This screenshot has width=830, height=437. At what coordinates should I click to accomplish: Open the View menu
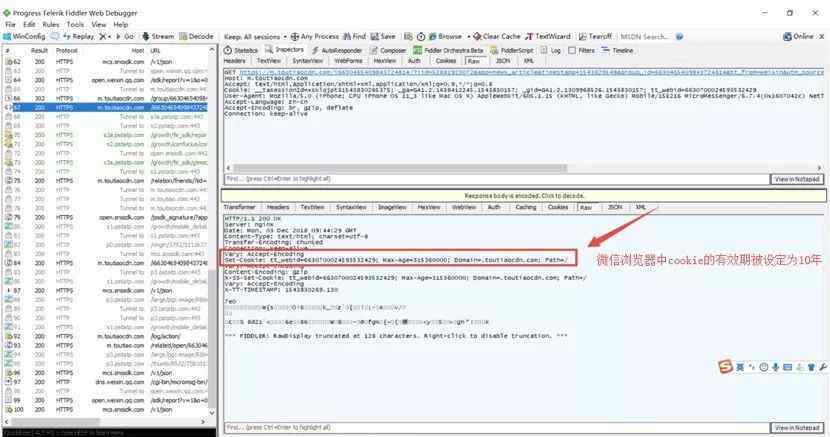(x=98, y=24)
